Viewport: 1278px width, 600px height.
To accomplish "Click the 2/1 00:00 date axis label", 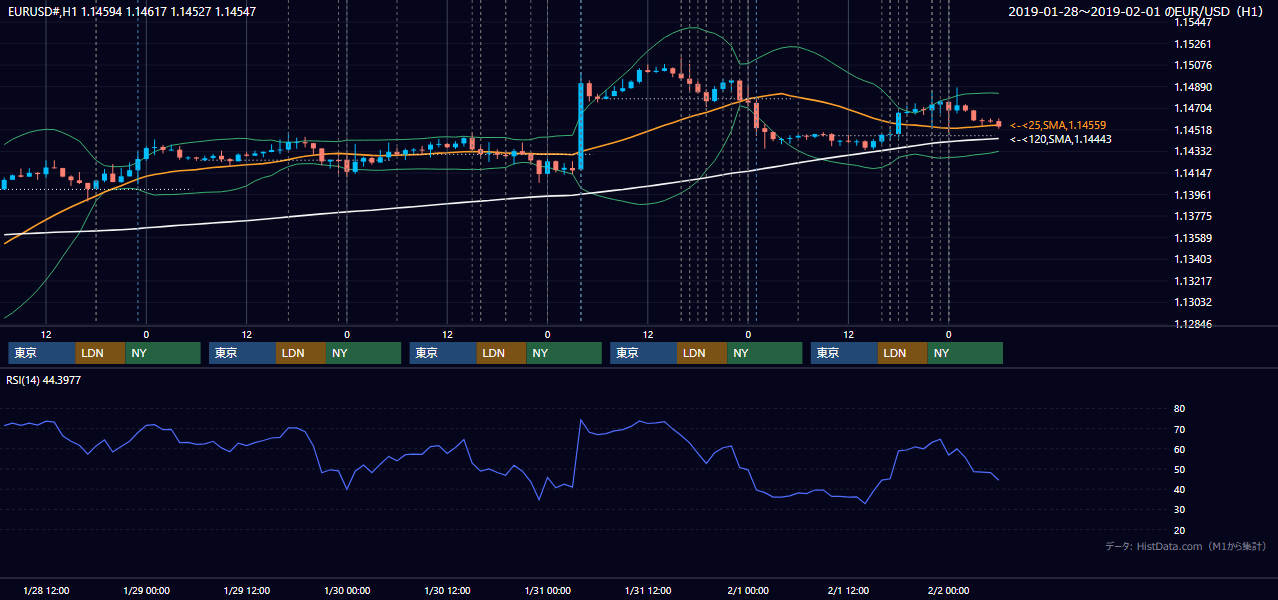I will 748,590.
